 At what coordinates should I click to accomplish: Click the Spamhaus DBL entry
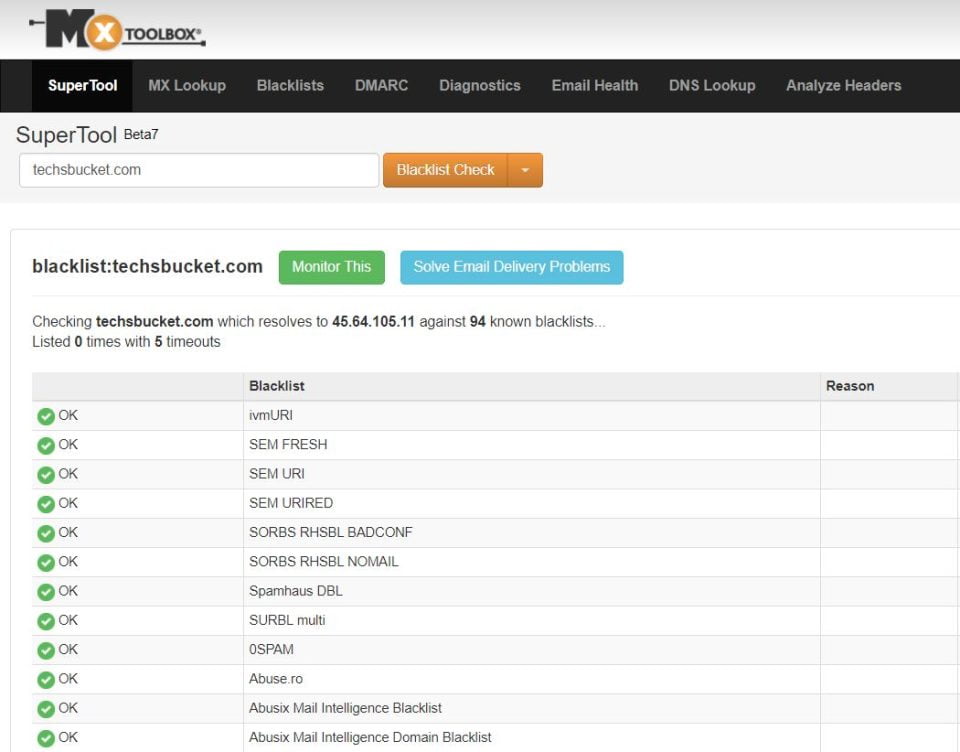(296, 591)
